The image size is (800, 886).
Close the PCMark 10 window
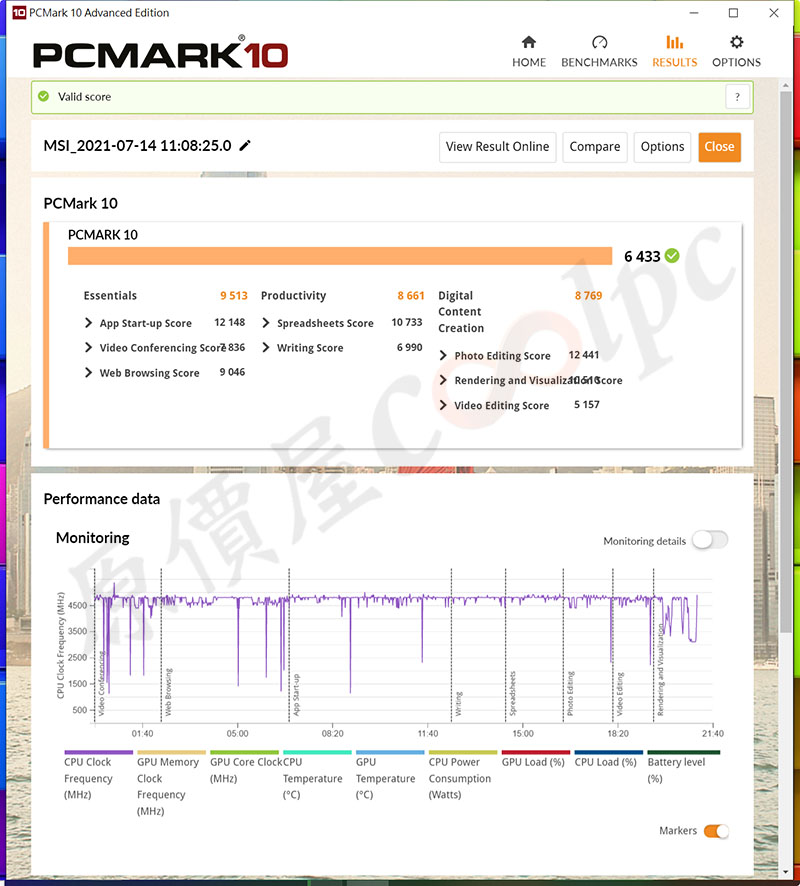coord(773,12)
